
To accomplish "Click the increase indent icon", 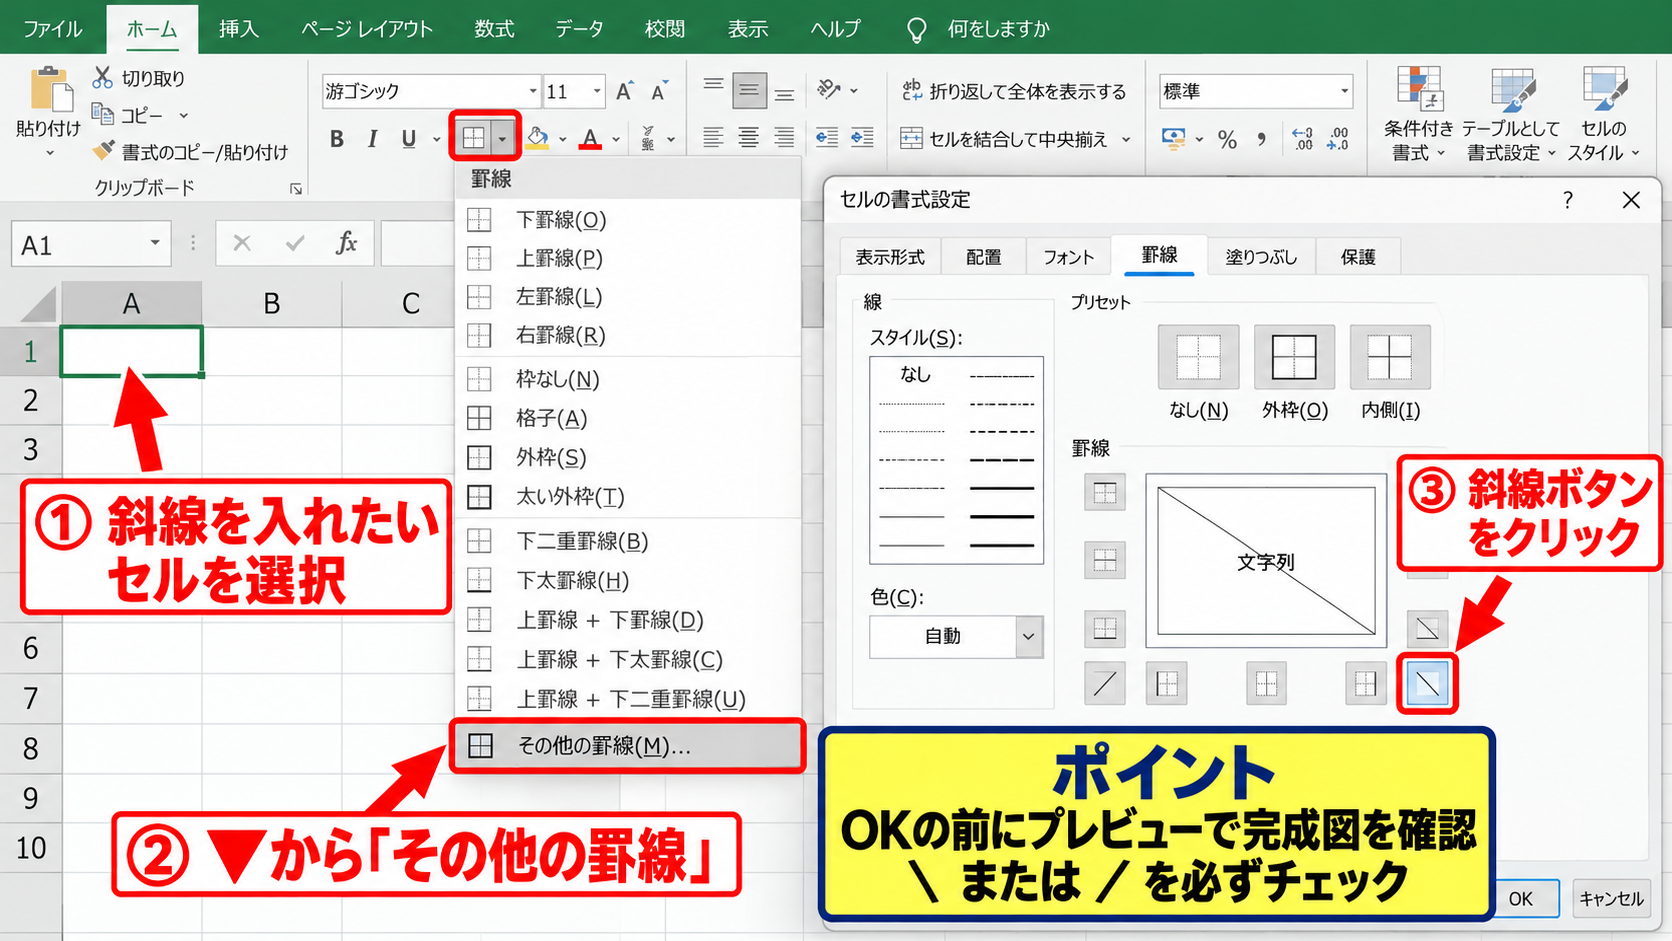I will [862, 138].
